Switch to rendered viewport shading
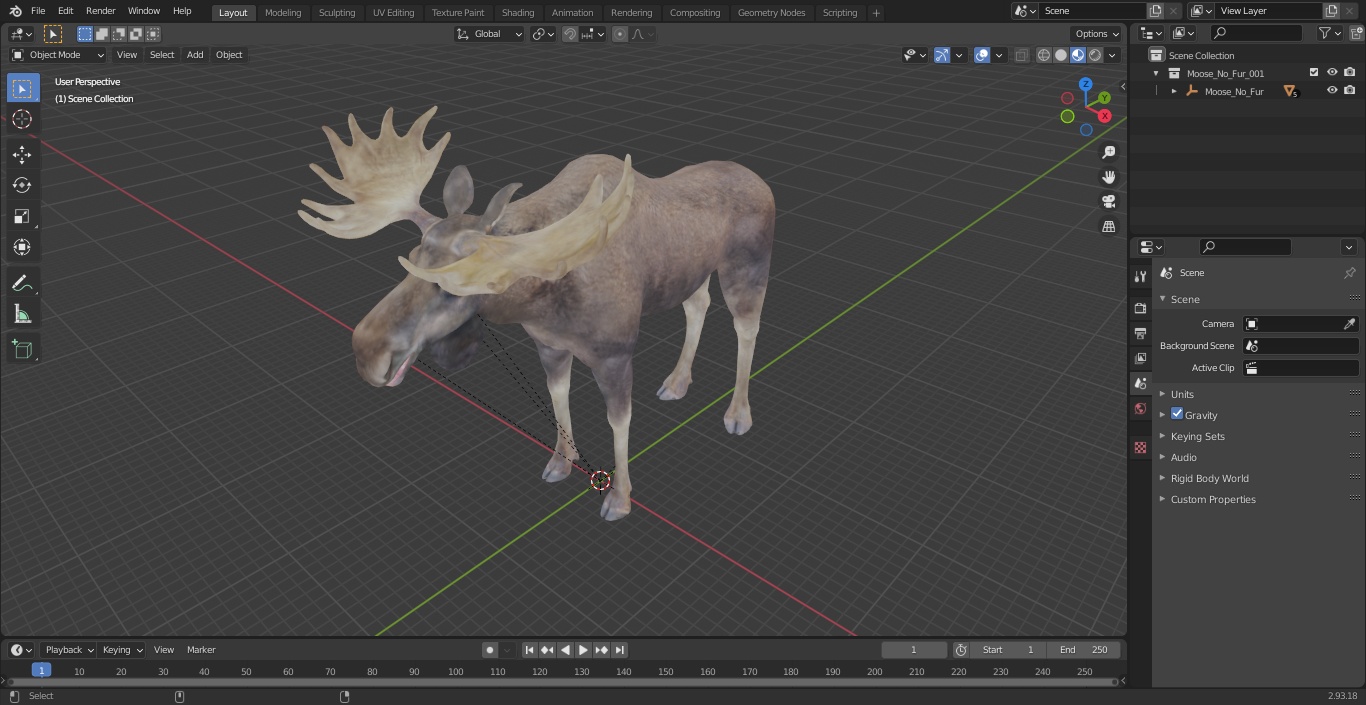The height and width of the screenshot is (705, 1366). 1095,56
